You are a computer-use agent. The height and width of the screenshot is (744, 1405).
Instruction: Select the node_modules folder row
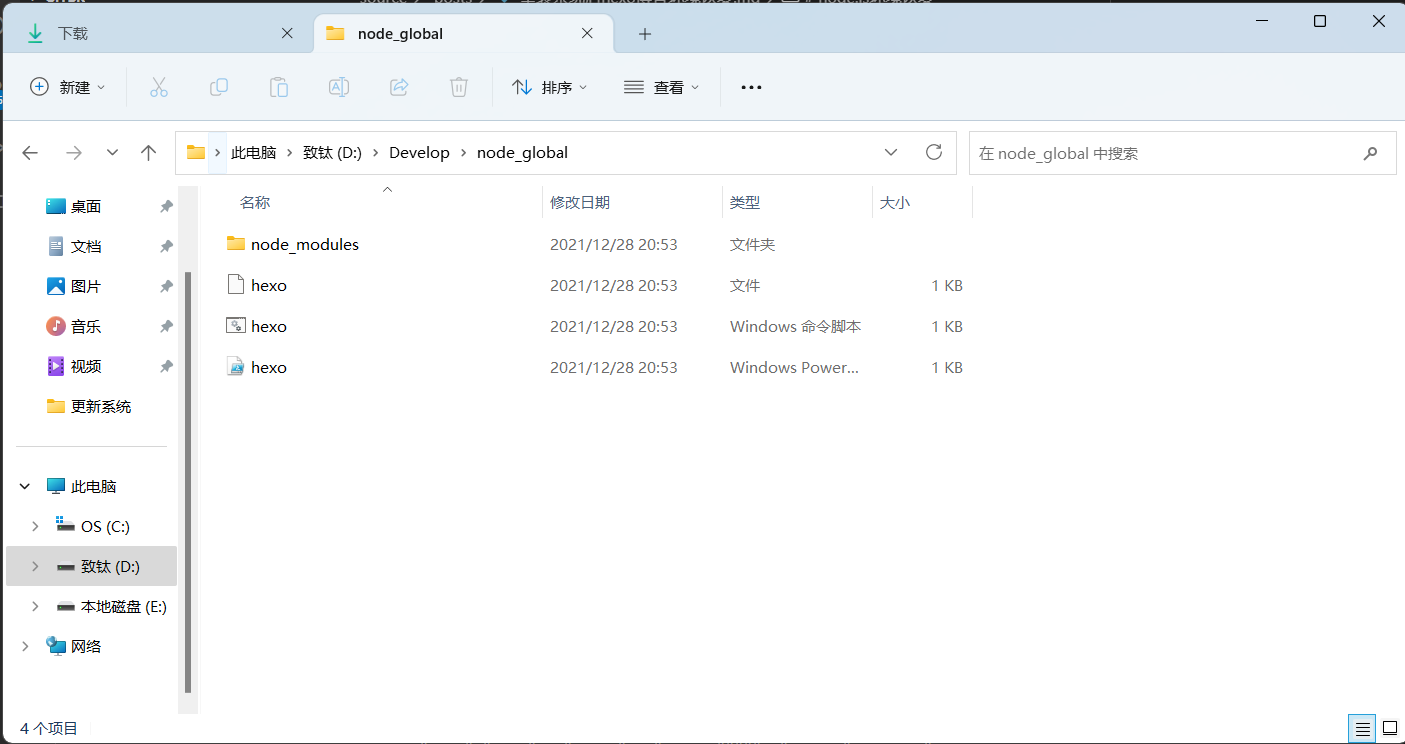tap(595, 244)
